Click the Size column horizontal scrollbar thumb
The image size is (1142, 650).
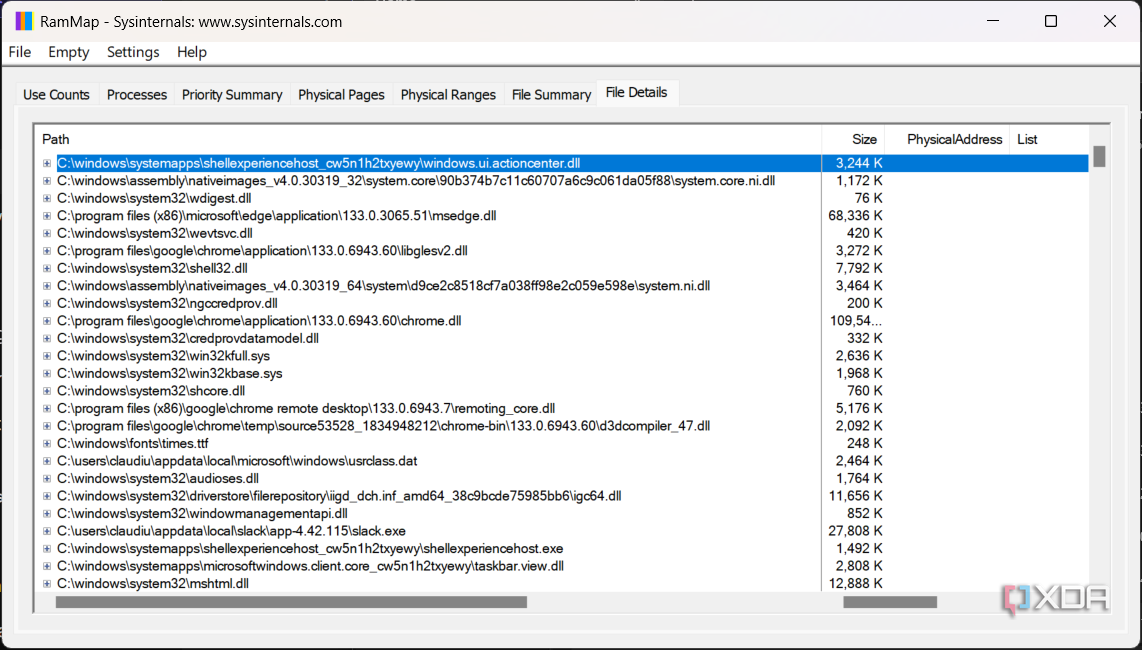[890, 602]
